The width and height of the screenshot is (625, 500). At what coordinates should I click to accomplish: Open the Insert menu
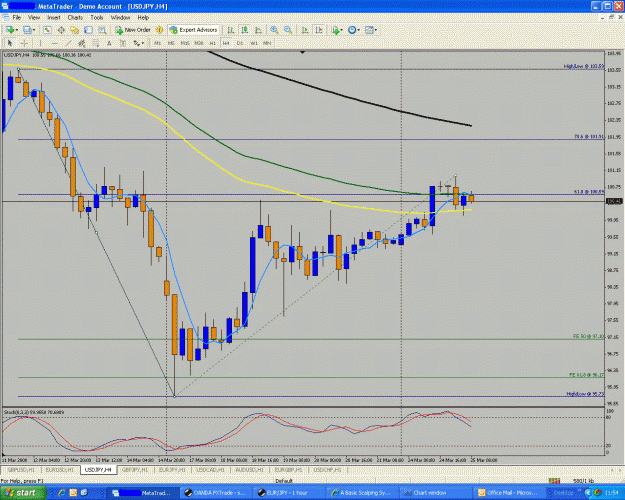54,18
